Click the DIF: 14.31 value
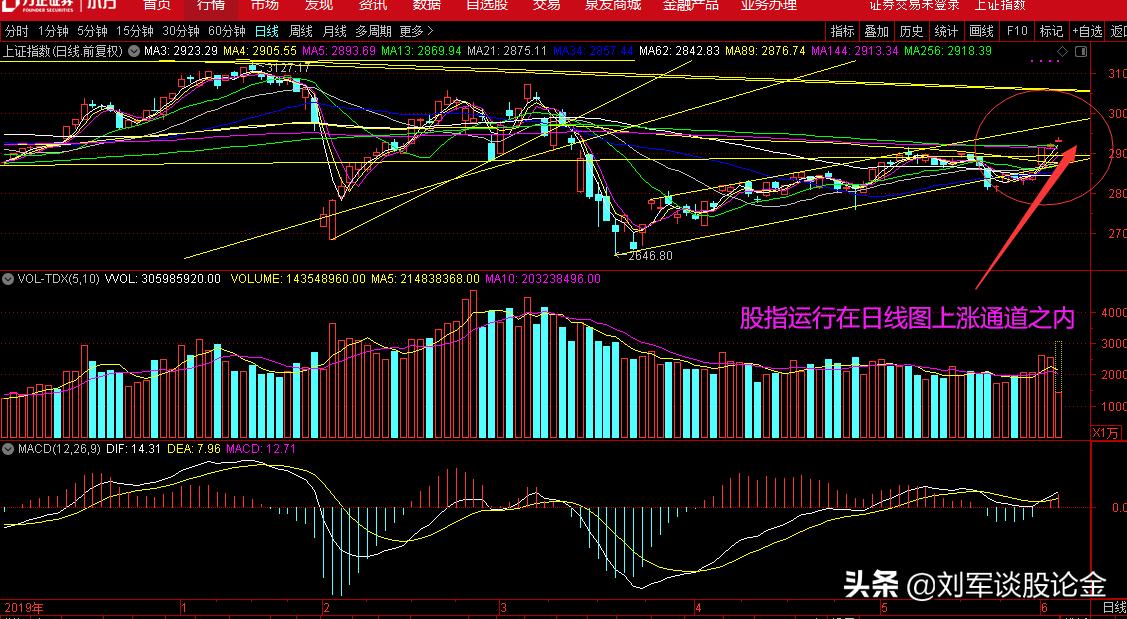The height and width of the screenshot is (619, 1127). tap(134, 449)
